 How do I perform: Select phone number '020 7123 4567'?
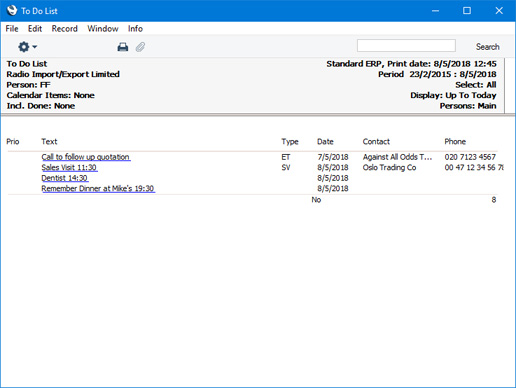(x=470, y=157)
